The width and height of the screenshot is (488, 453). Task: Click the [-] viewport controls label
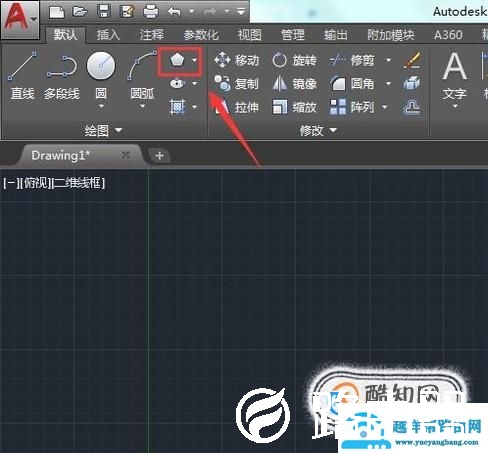coord(10,183)
